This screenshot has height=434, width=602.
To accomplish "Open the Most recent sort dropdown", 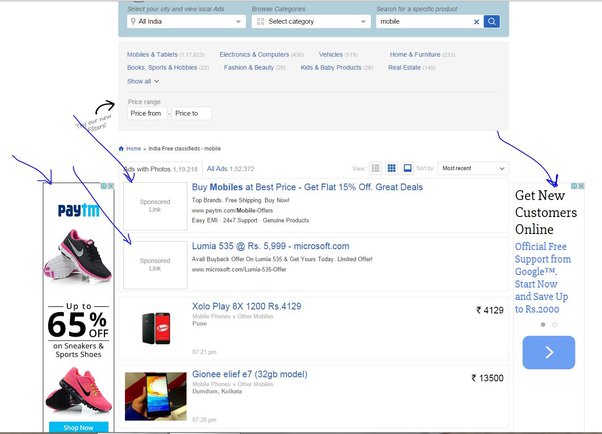I will (473, 168).
